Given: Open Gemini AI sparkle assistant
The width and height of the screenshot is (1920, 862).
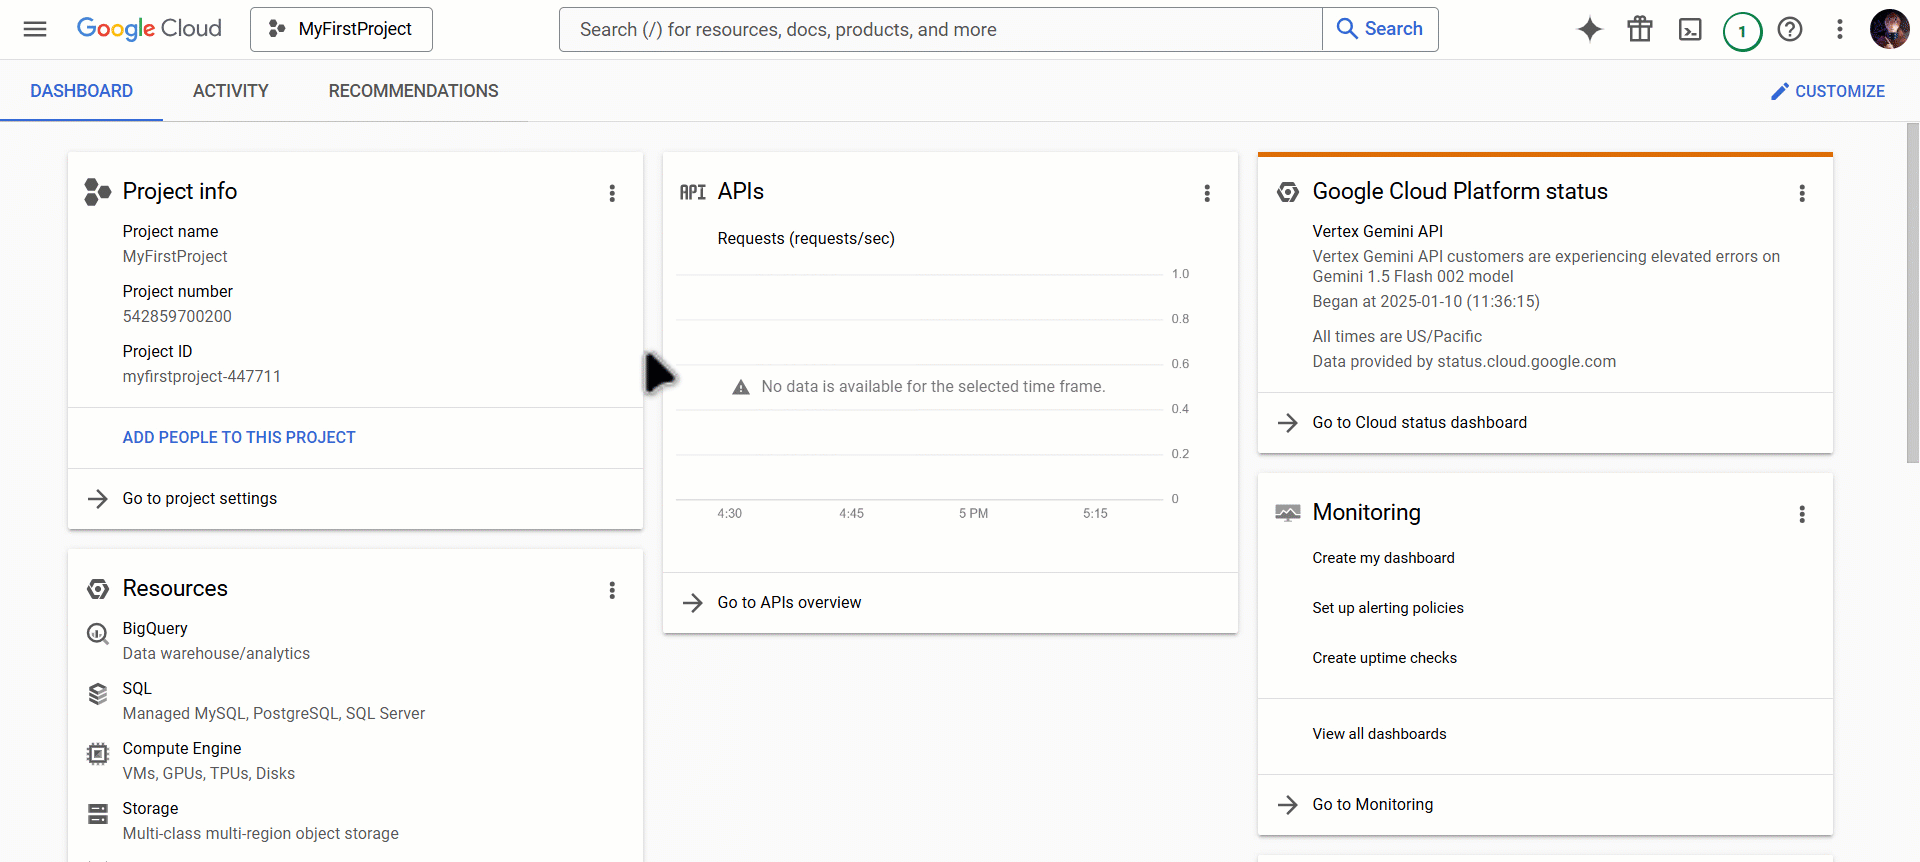Looking at the screenshot, I should [x=1590, y=29].
